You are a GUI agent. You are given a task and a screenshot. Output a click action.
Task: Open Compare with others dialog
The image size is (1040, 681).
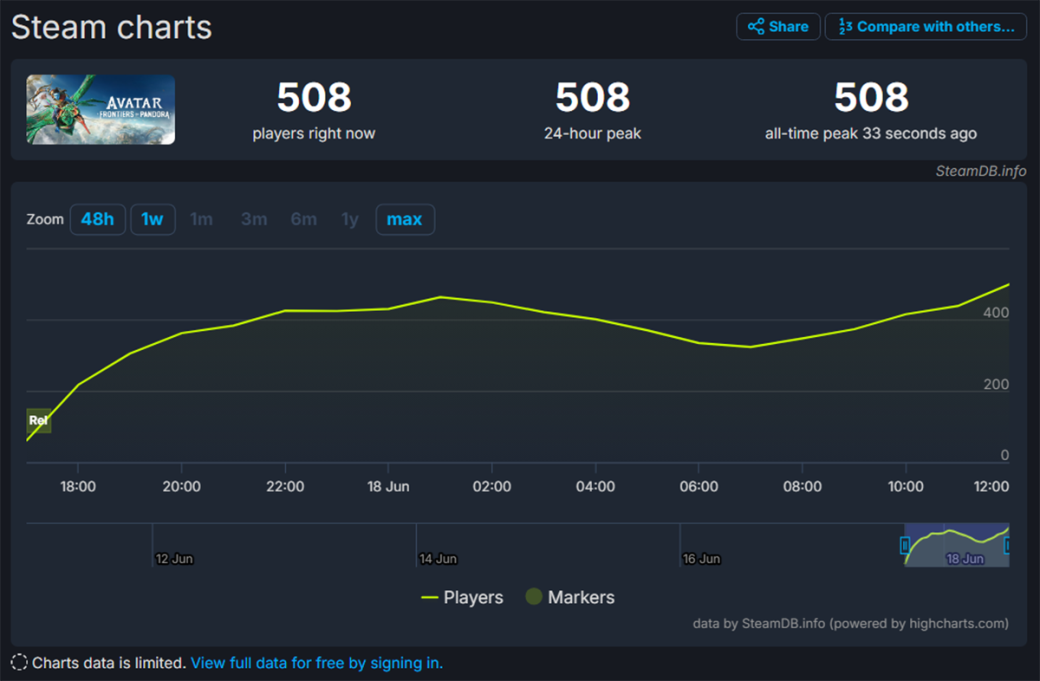(926, 27)
